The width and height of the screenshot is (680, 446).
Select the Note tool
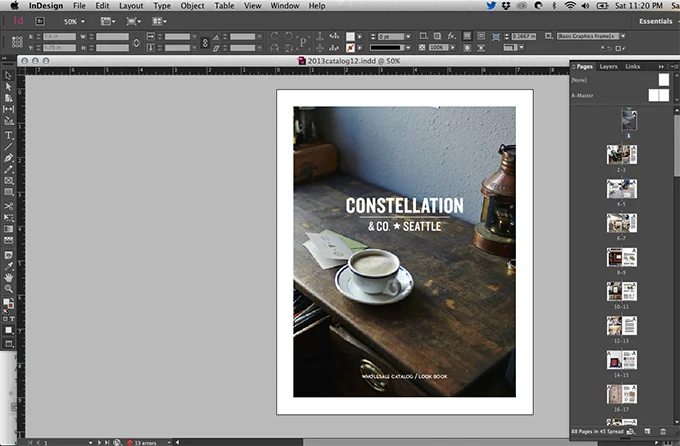(x=8, y=255)
